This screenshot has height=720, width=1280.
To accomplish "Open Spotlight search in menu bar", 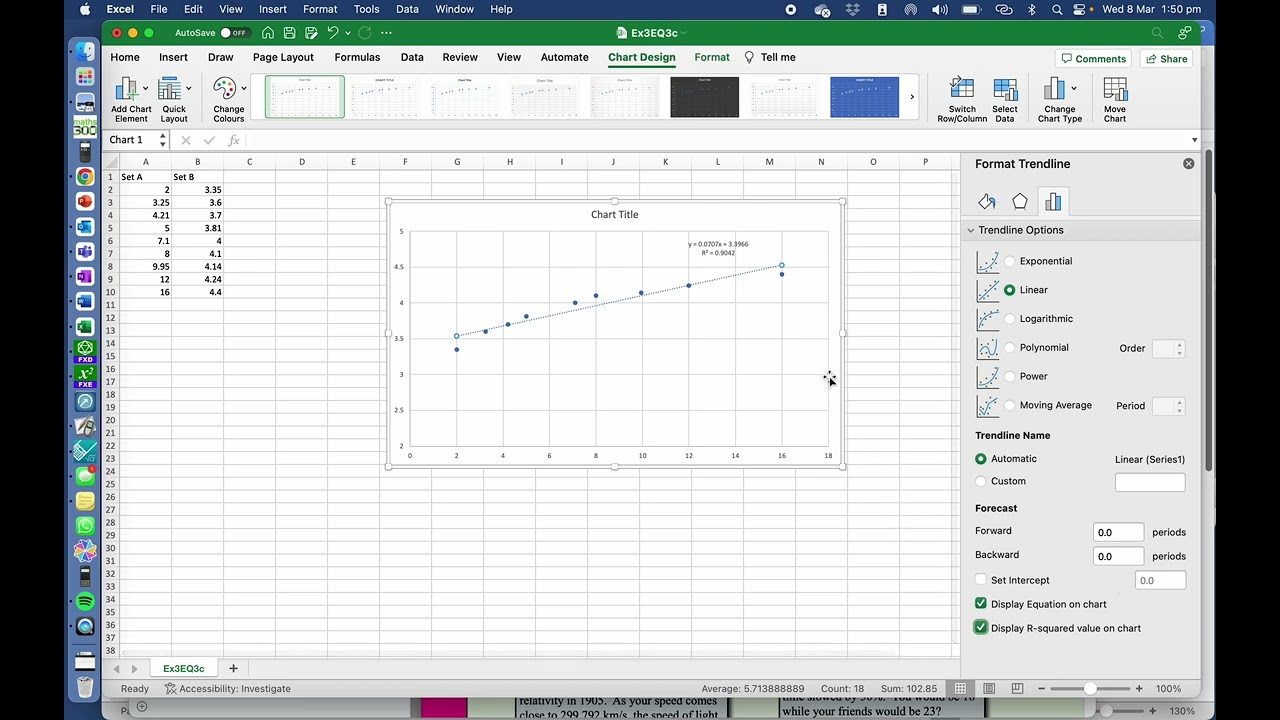I will (x=1058, y=9).
